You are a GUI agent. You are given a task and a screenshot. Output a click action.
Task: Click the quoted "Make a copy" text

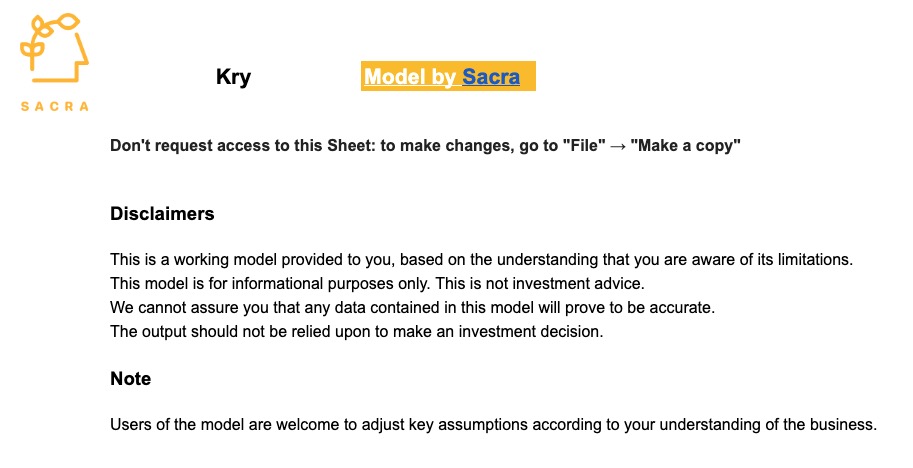click(685, 146)
